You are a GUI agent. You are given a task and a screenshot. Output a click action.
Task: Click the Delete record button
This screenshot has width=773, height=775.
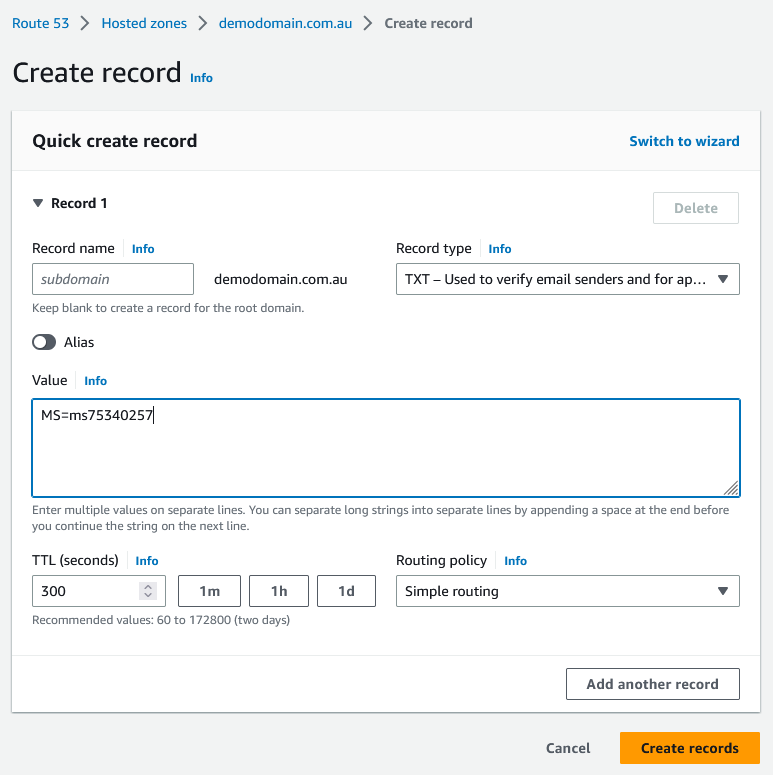695,208
